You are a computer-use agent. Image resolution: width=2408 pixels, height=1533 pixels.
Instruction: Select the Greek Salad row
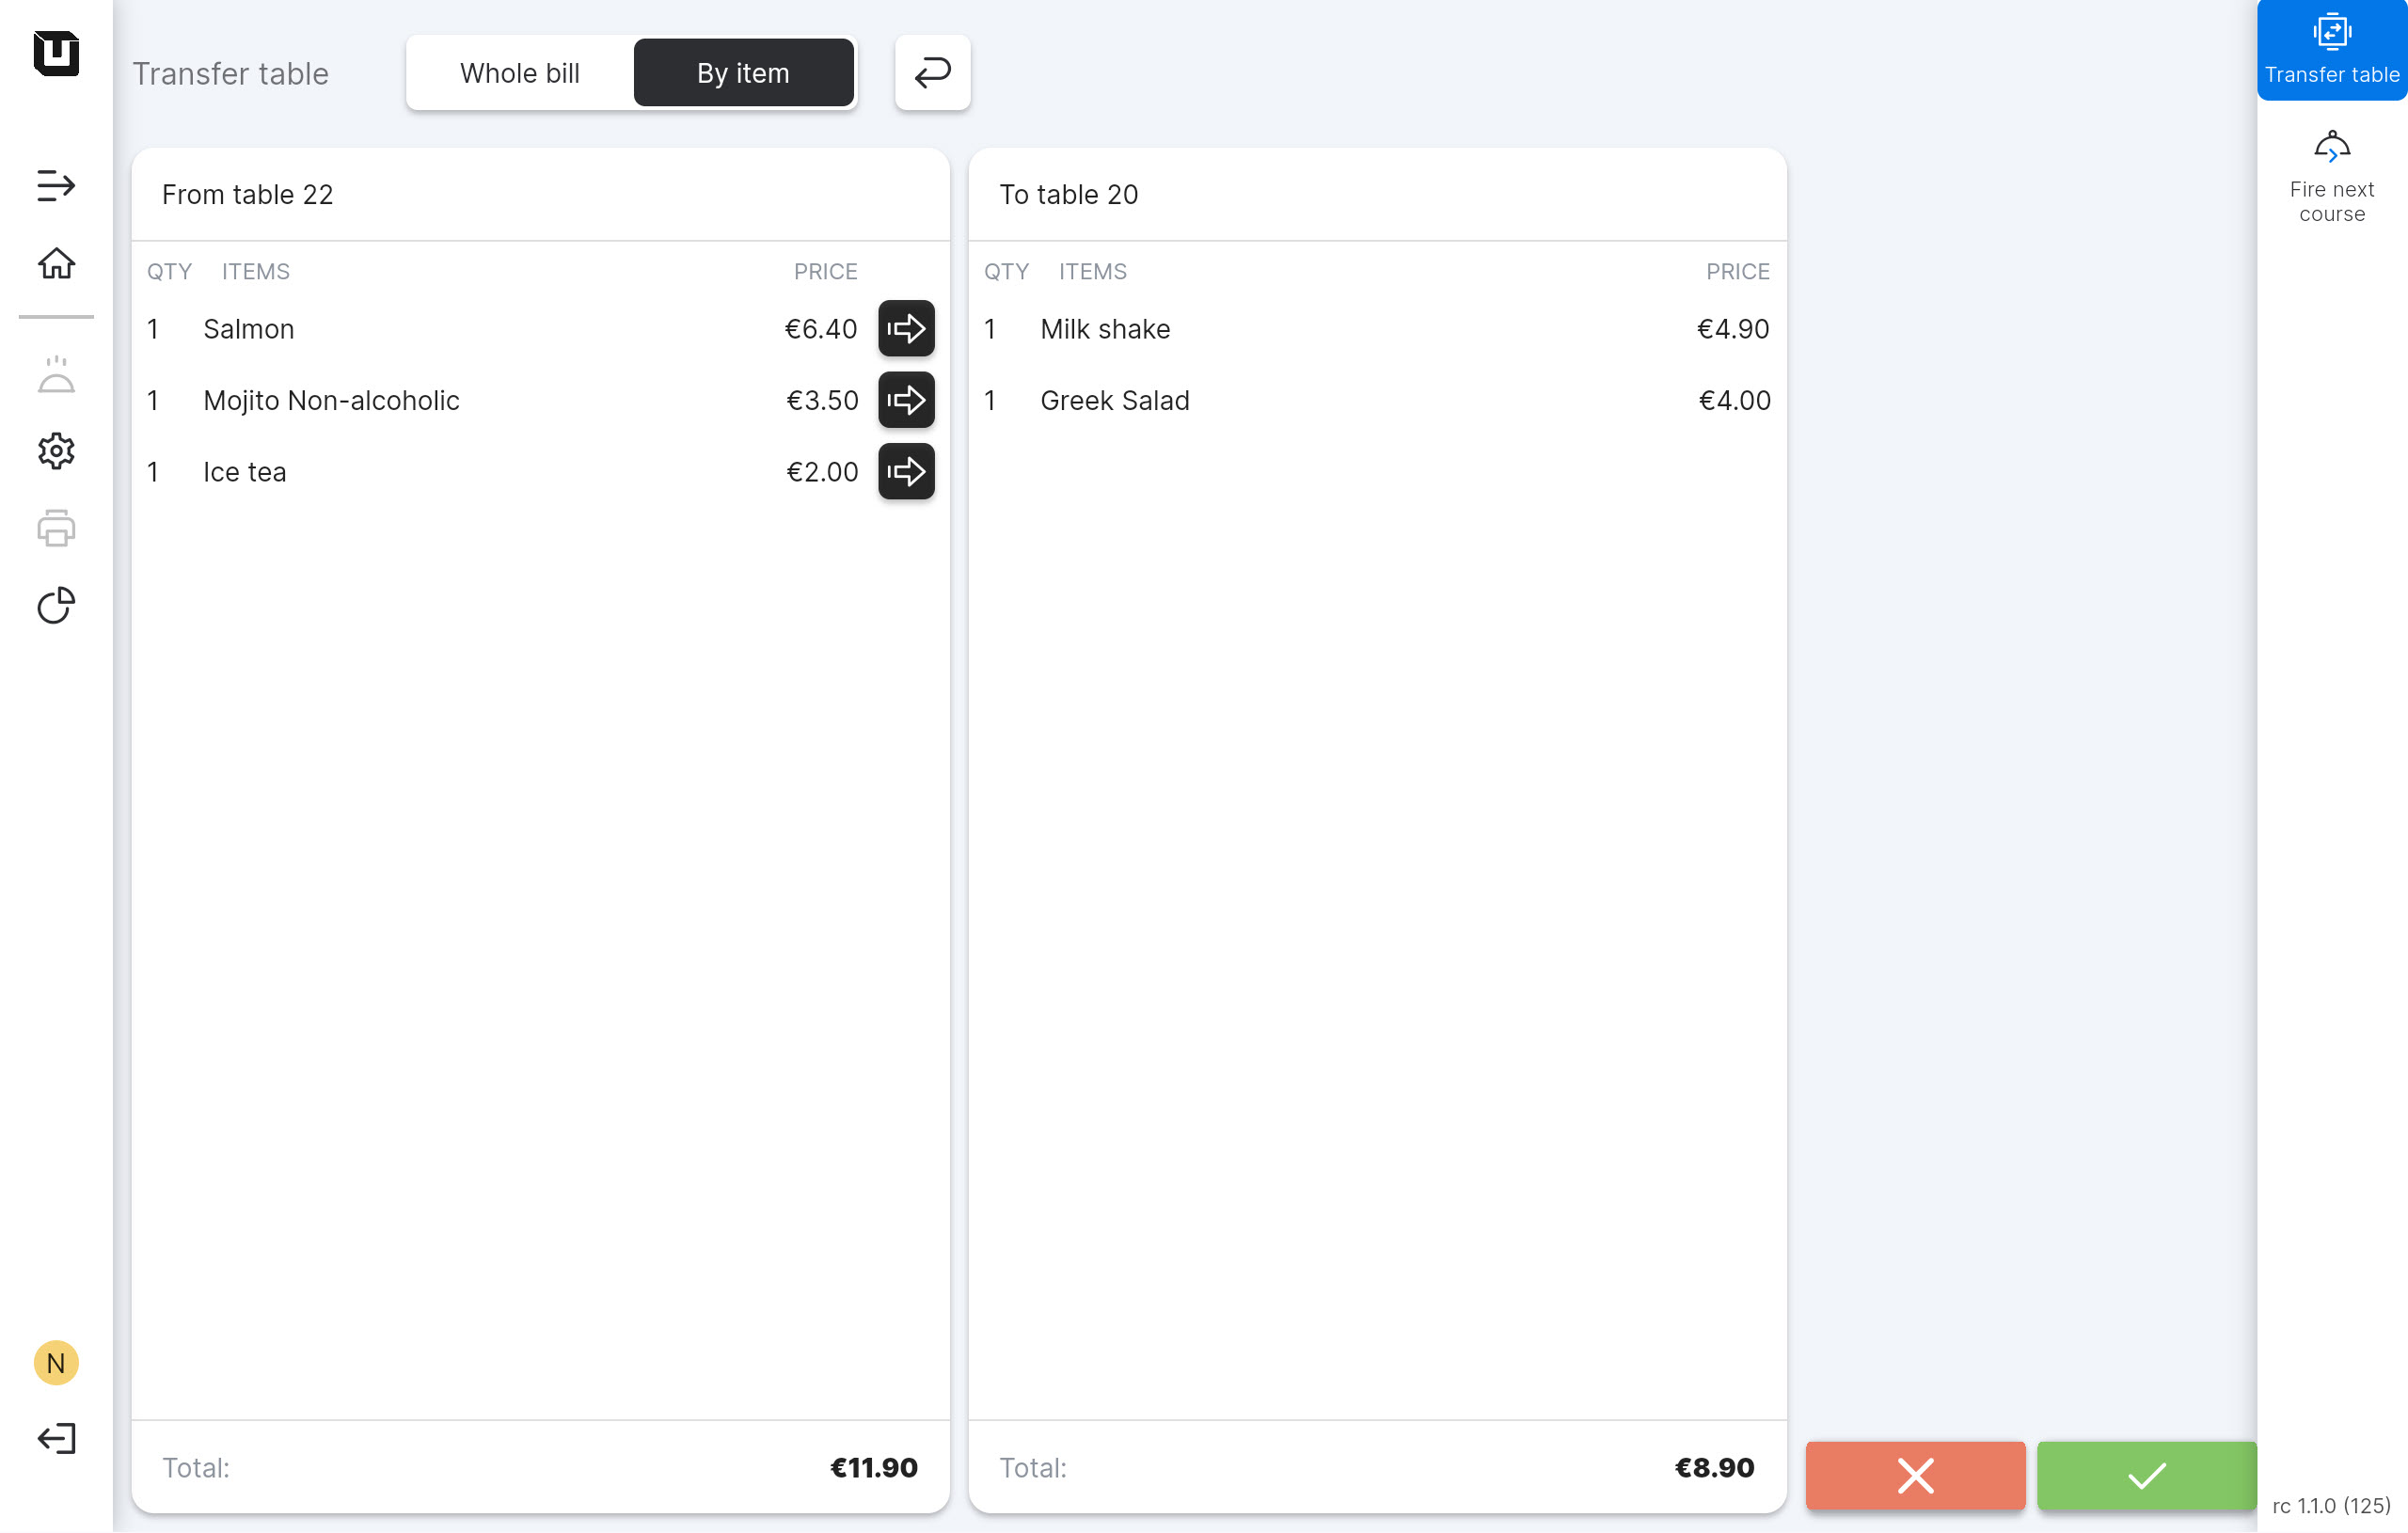(x=1376, y=400)
